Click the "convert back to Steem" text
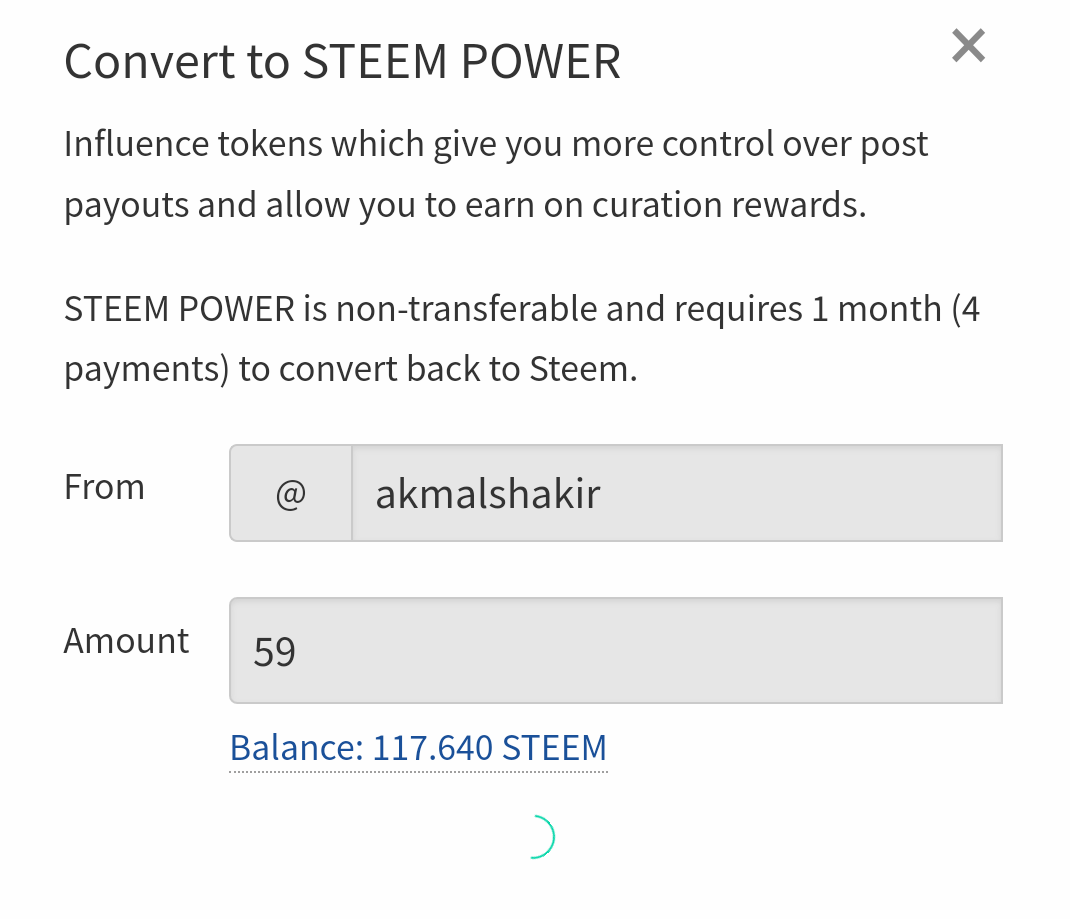The image size is (1070, 919). tap(458, 370)
